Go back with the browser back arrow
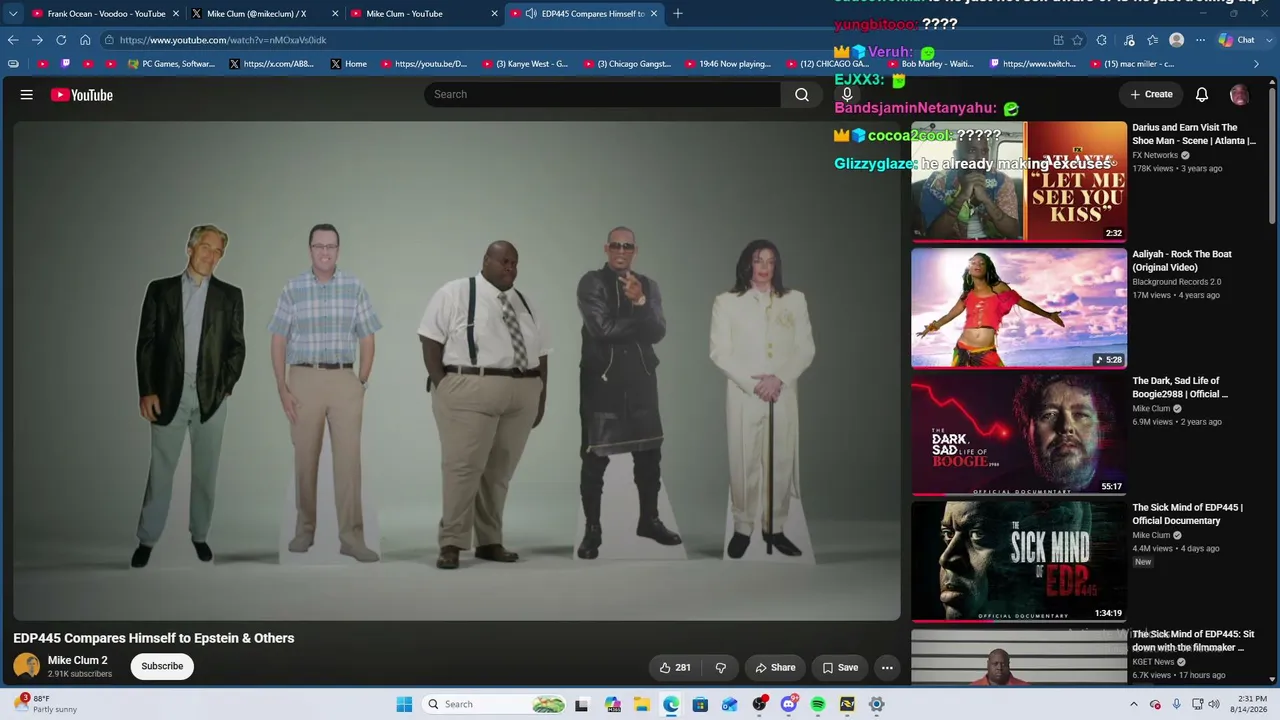Viewport: 1280px width, 720px height. 13,40
